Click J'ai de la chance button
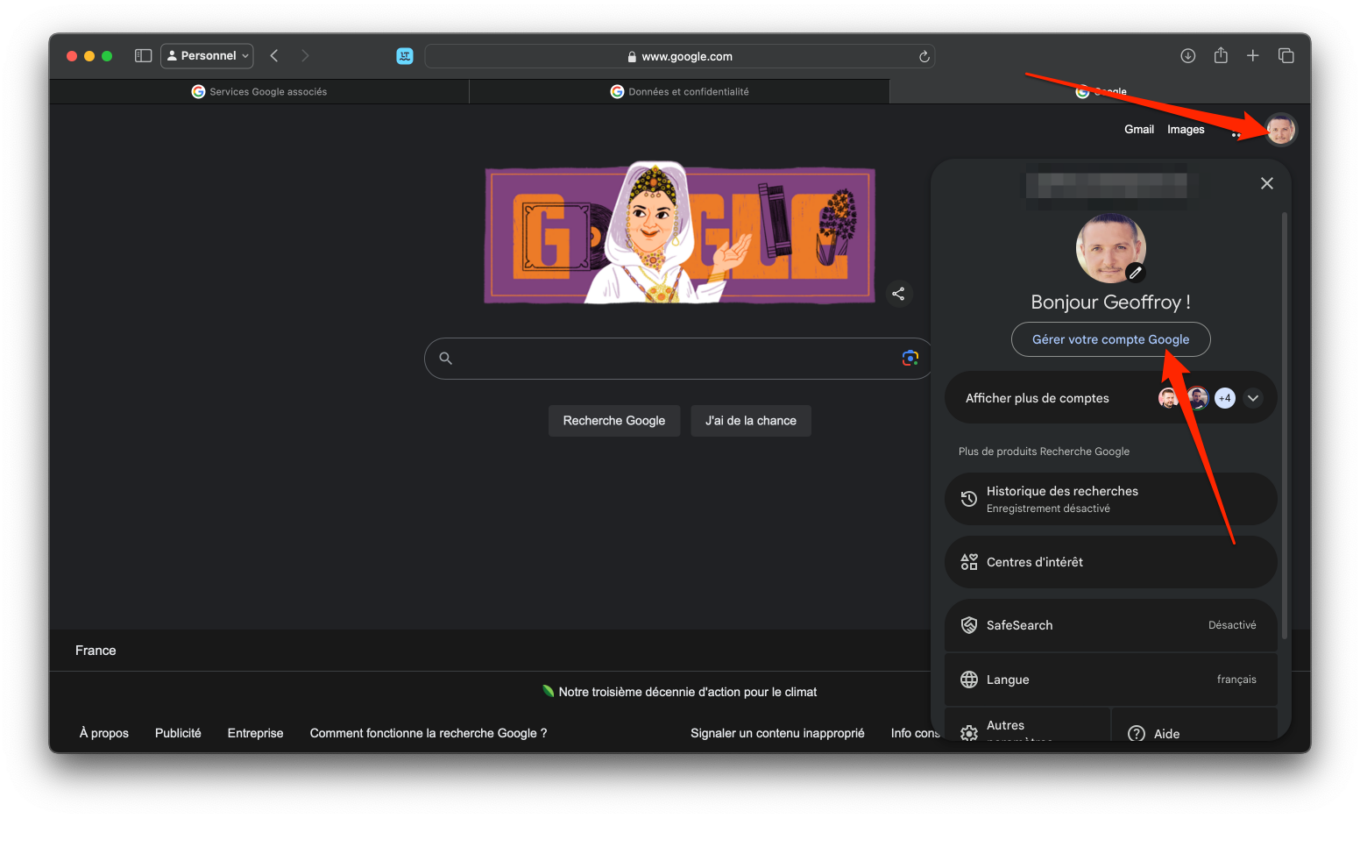This screenshot has width=1360, height=854. point(751,421)
